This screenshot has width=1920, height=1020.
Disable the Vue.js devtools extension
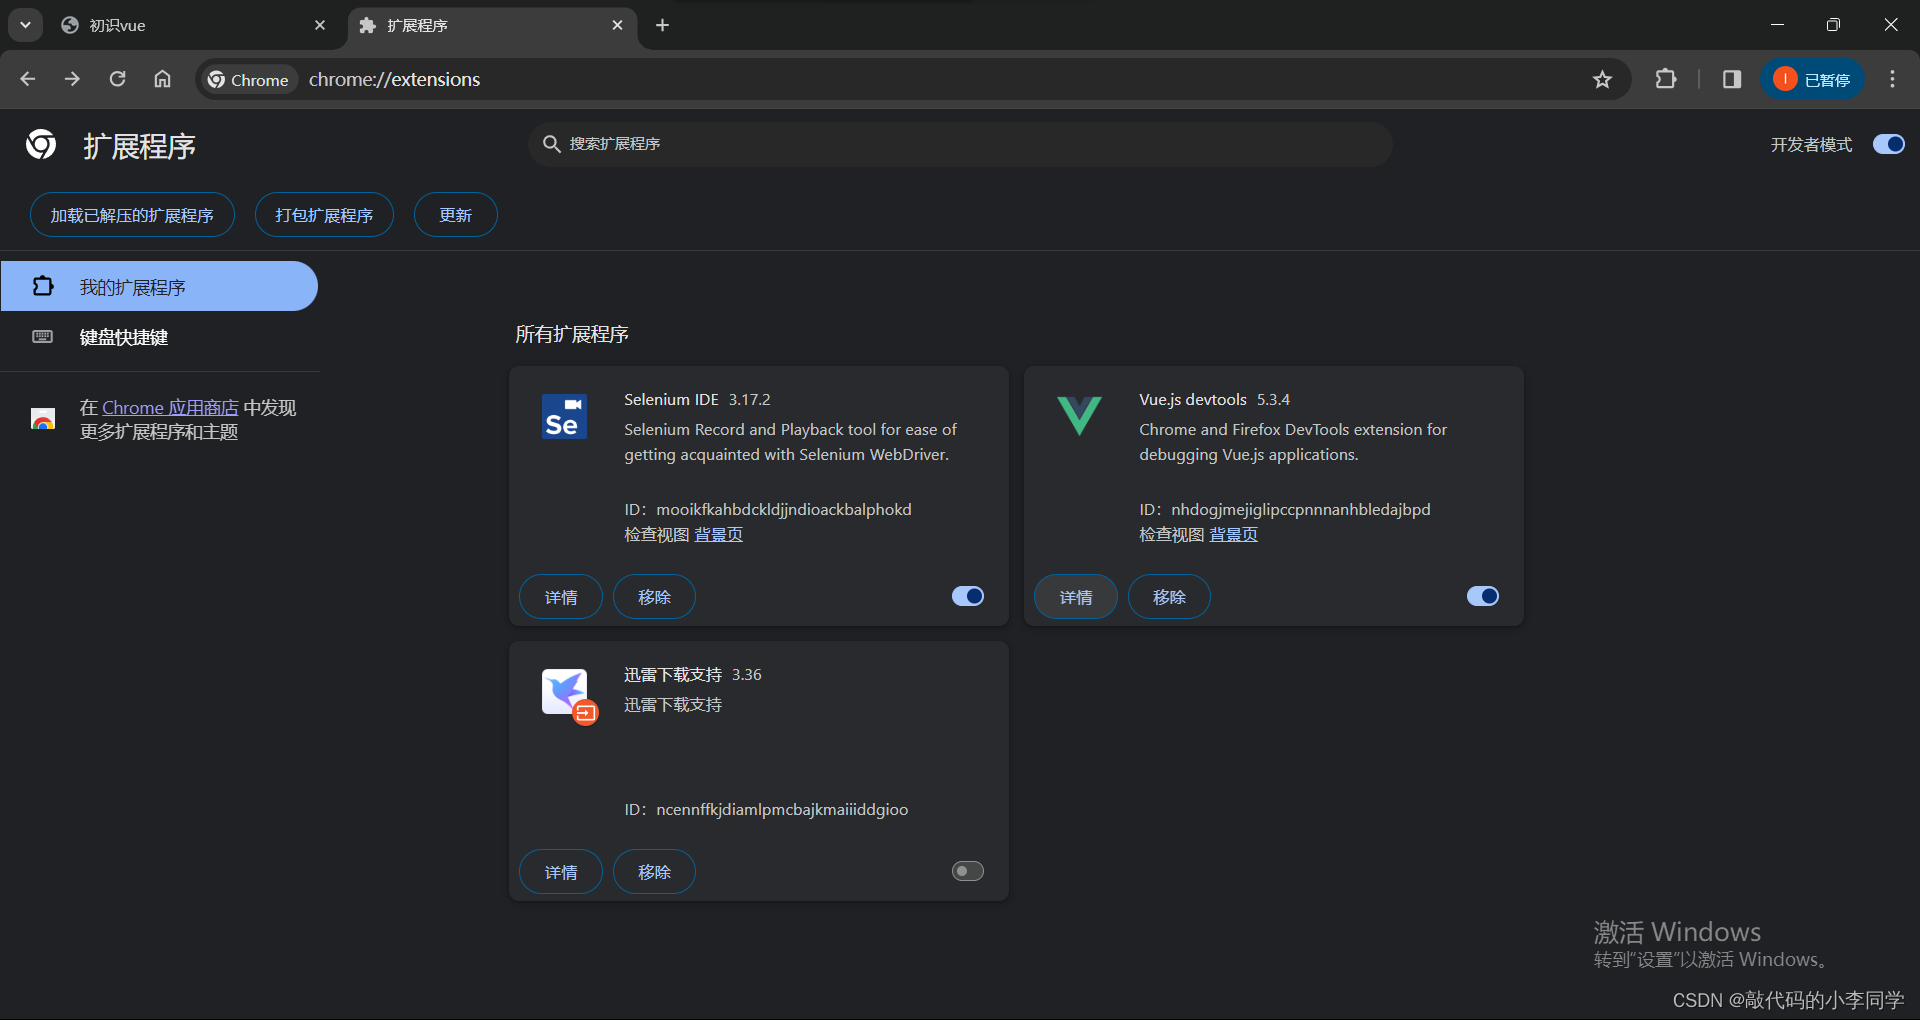1482,596
